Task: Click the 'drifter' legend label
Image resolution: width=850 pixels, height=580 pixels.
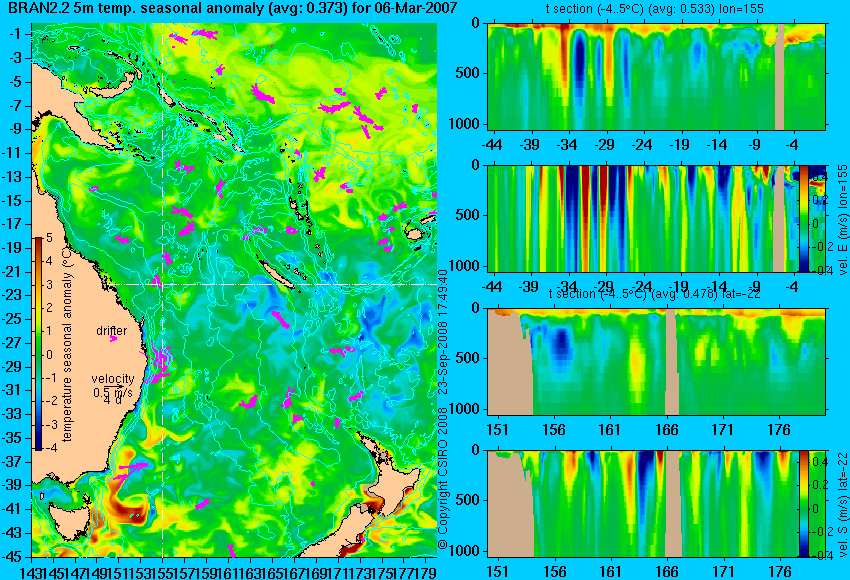Action: pyautogui.click(x=112, y=331)
